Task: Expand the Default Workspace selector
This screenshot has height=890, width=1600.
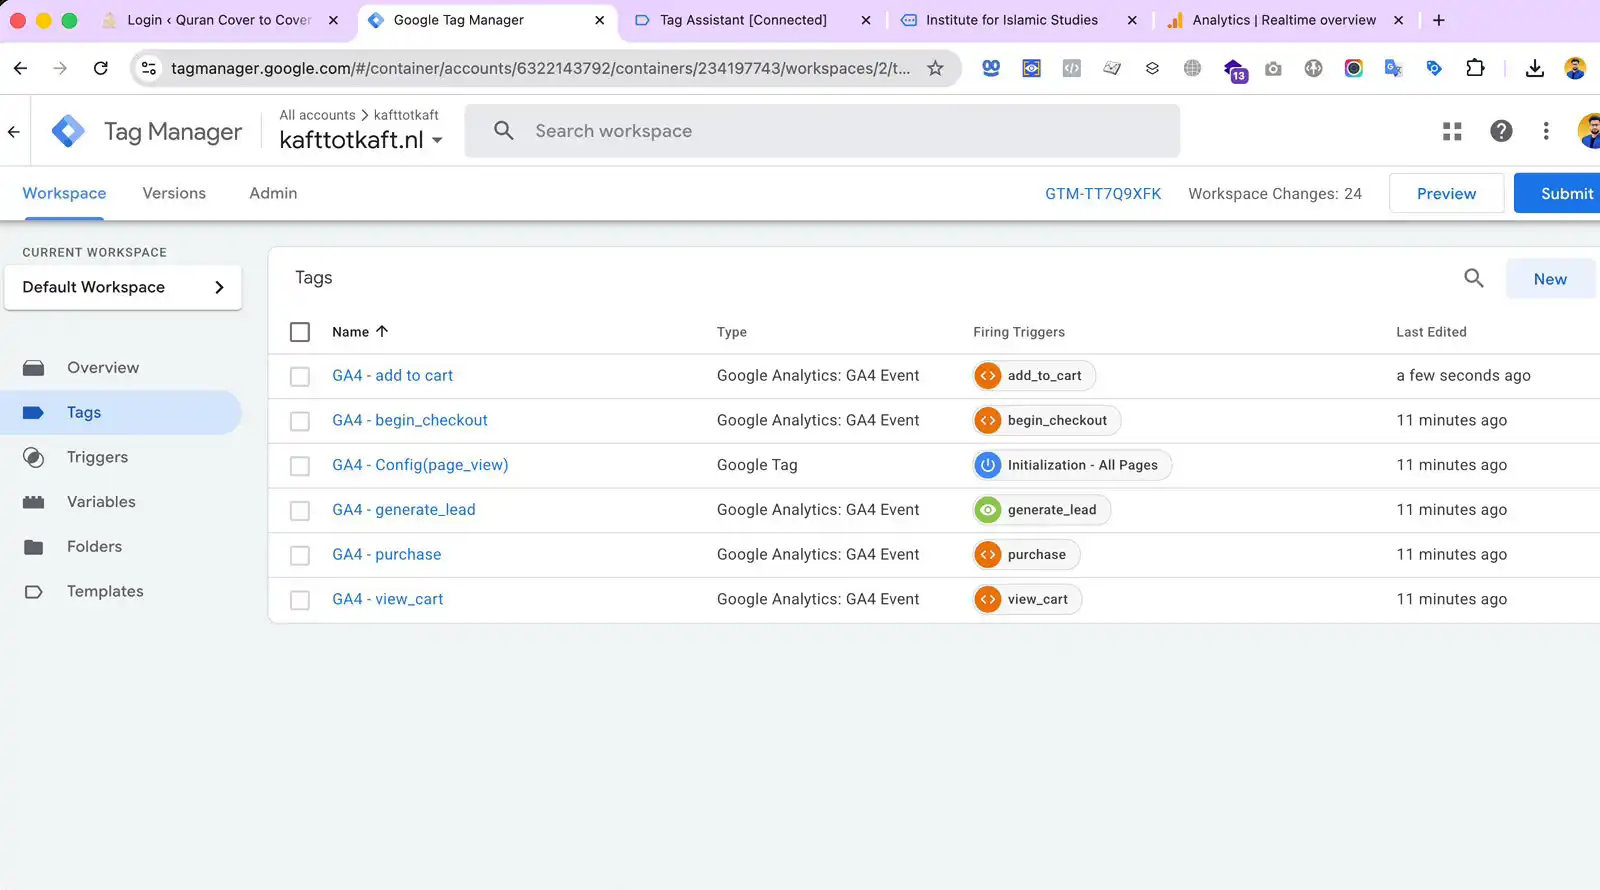Action: point(123,287)
